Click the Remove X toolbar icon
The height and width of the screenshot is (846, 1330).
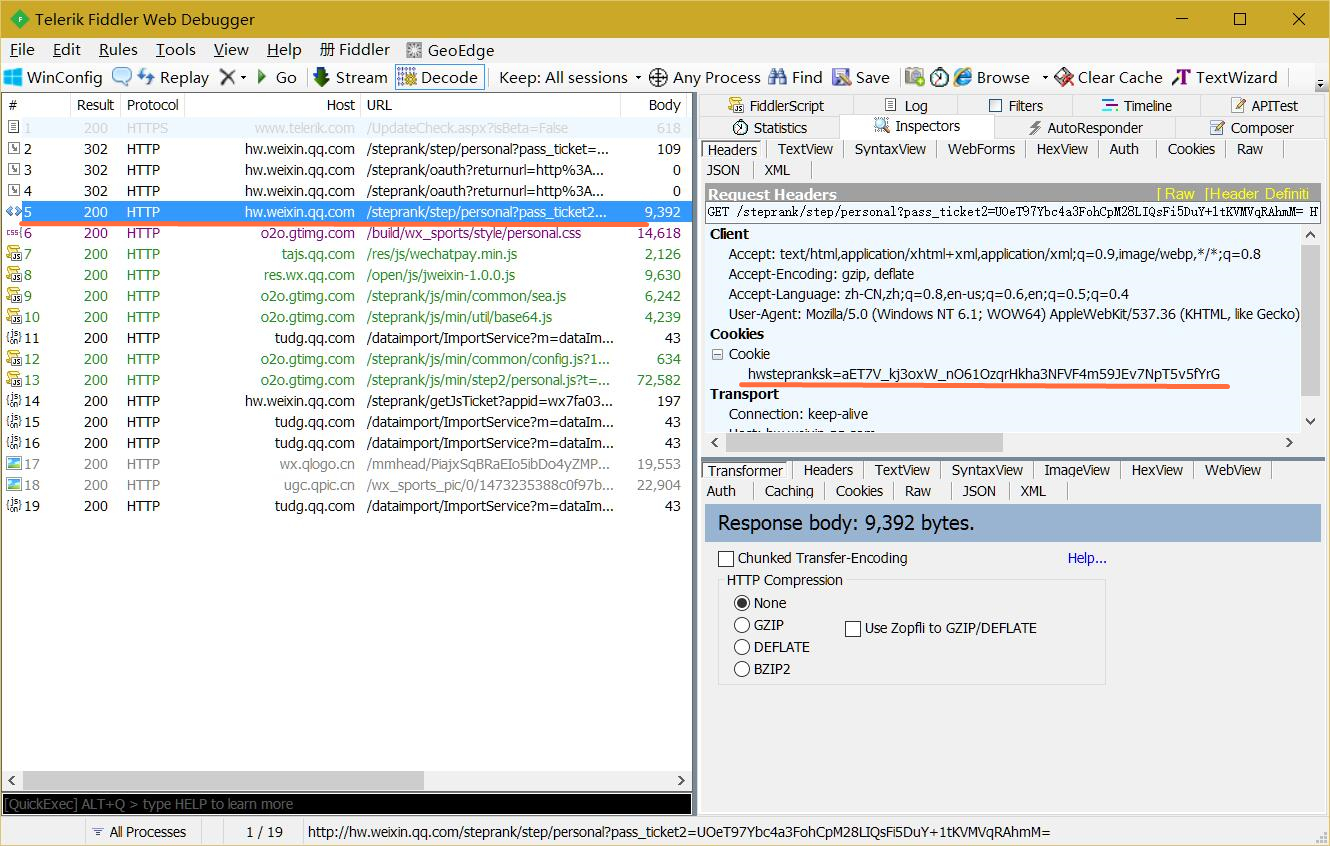point(228,77)
